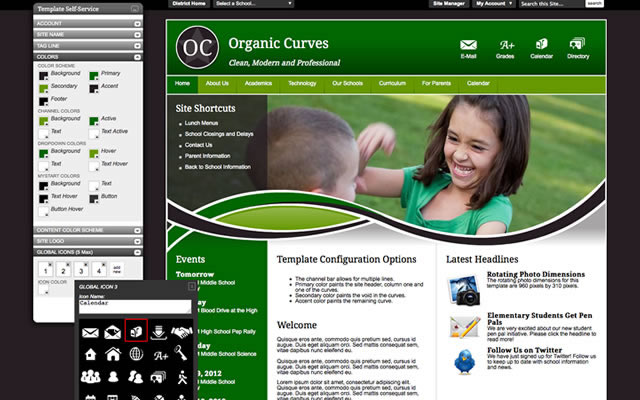This screenshot has width=640, height=400.
Task: Click the E-Mail envelope icon in header
Action: pos(468,46)
